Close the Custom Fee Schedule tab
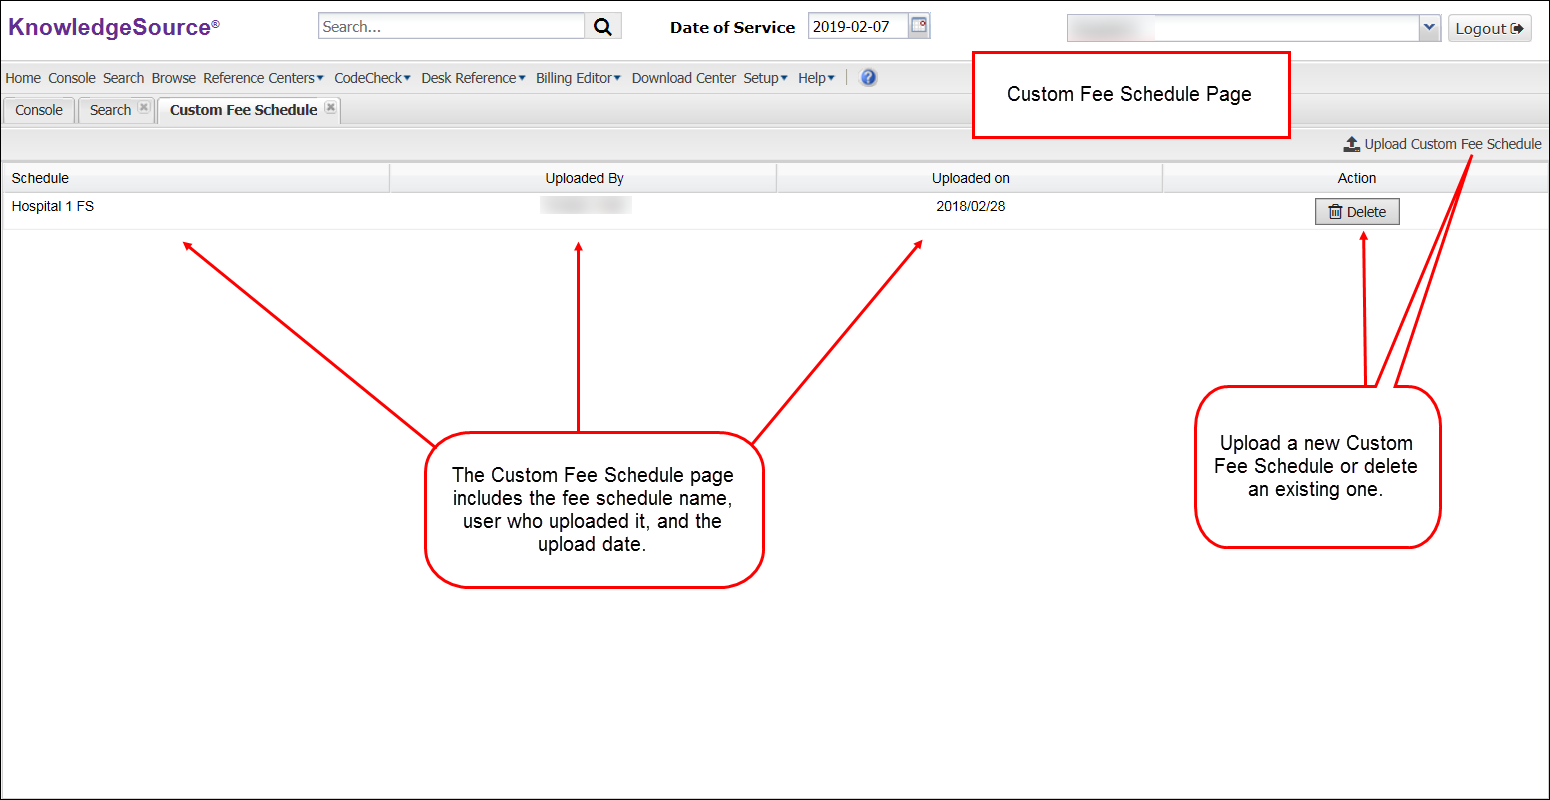Screen dimensions: 1550x800 pos(331,108)
